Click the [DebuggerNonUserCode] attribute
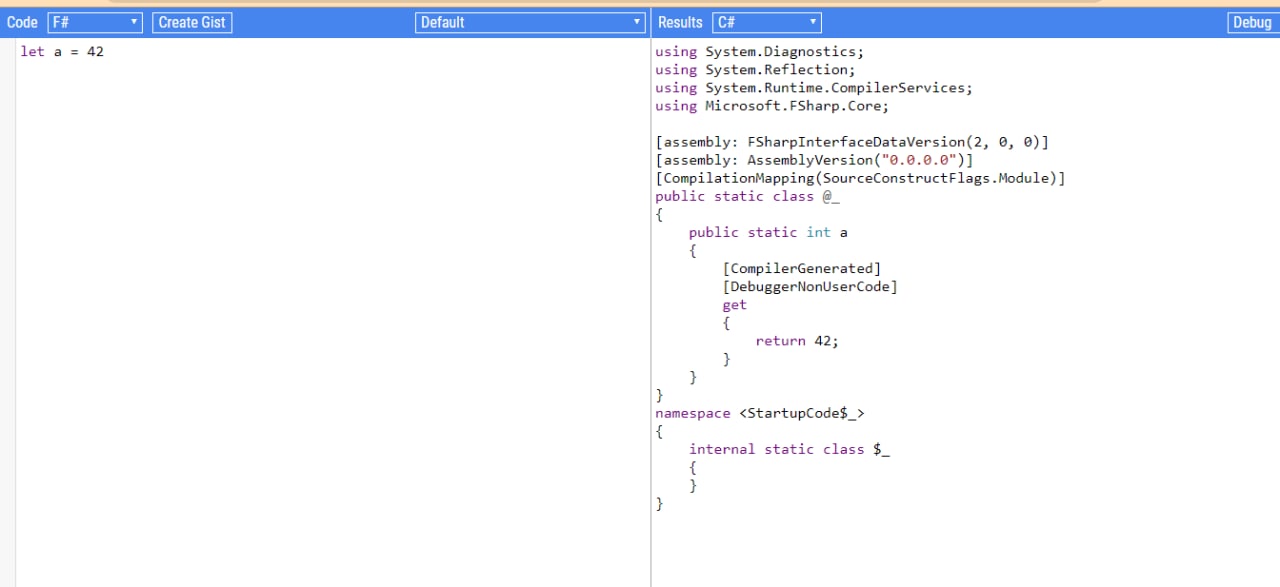 pos(810,286)
